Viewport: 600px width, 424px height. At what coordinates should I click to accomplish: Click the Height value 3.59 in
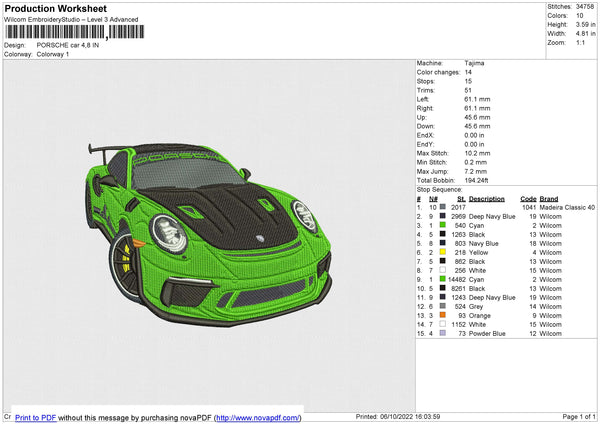[585, 24]
